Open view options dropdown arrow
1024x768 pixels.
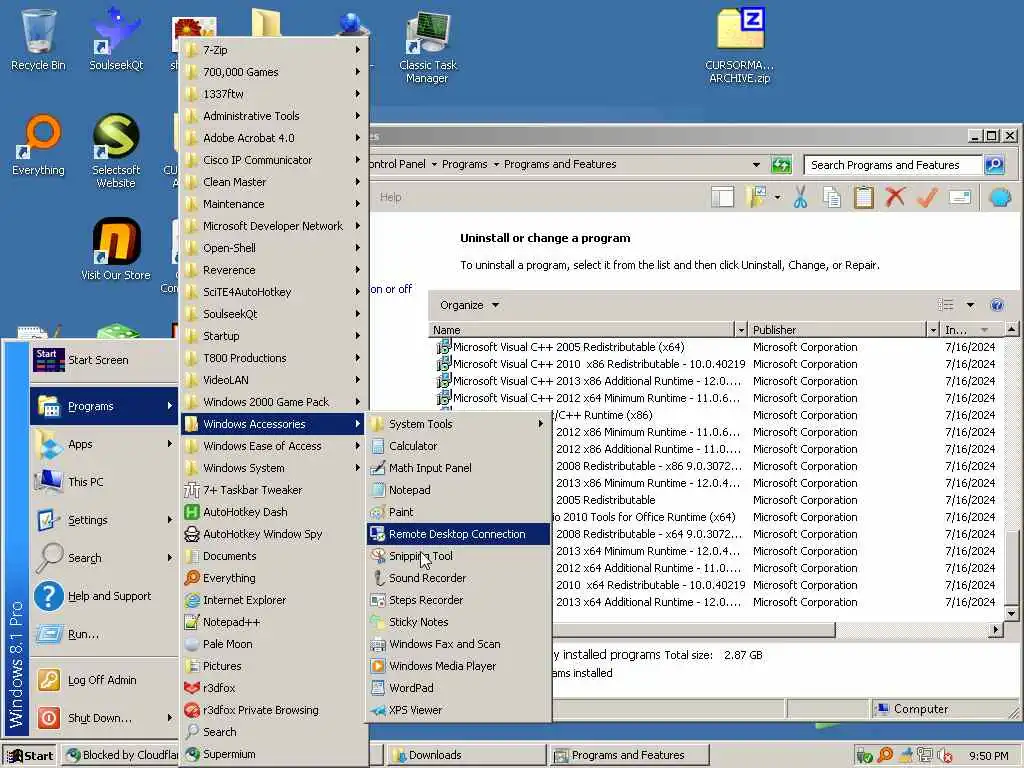point(970,305)
